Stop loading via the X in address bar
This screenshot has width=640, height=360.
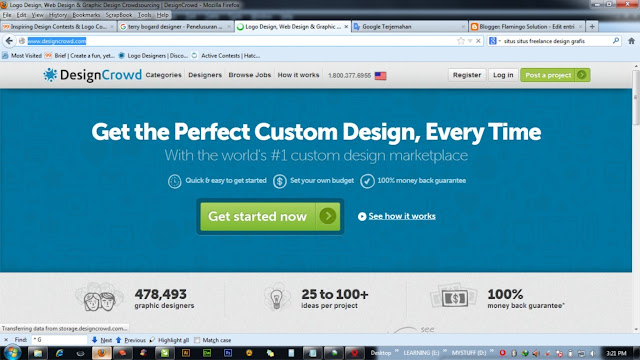pyautogui.click(x=478, y=41)
